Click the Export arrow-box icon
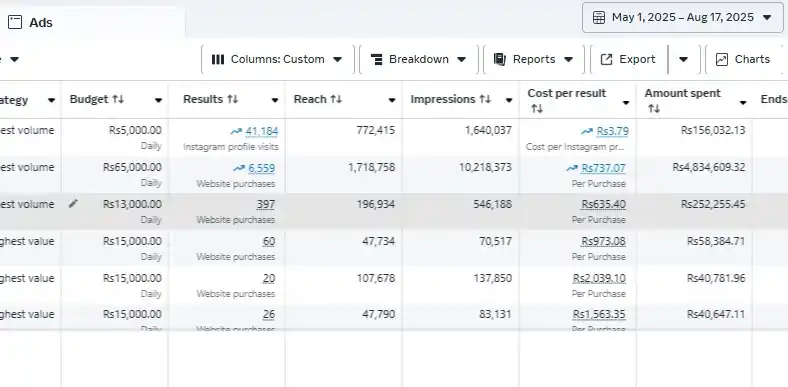 coord(607,59)
